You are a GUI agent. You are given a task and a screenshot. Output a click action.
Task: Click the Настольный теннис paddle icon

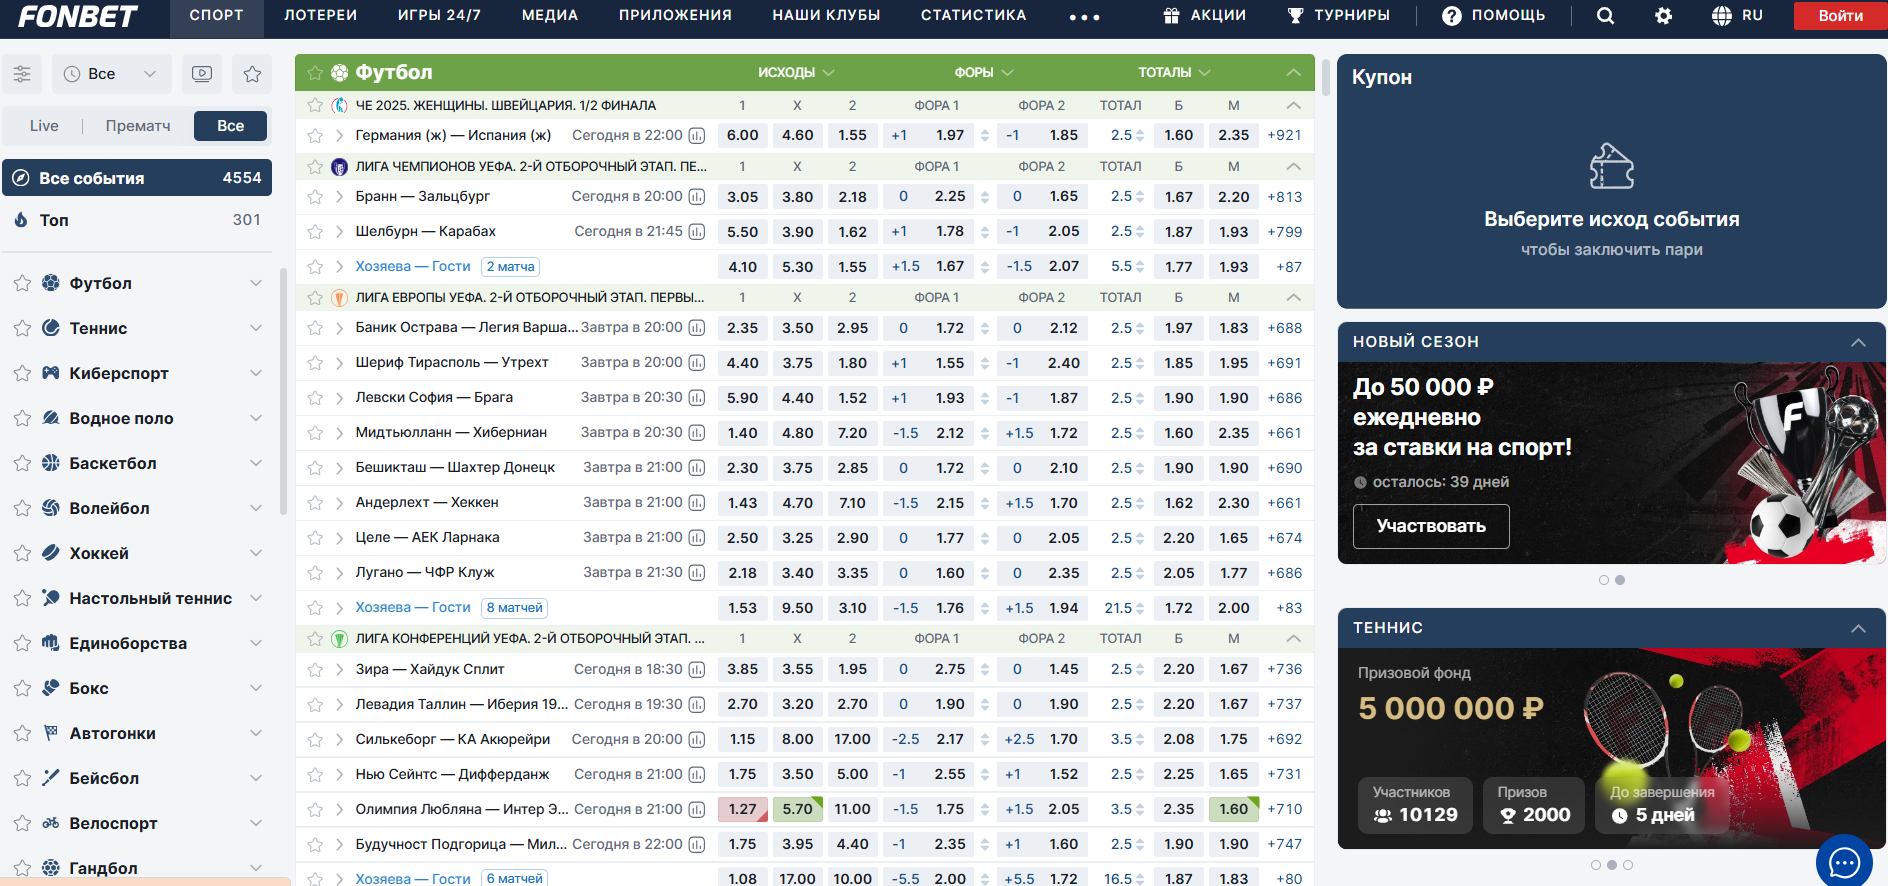51,598
